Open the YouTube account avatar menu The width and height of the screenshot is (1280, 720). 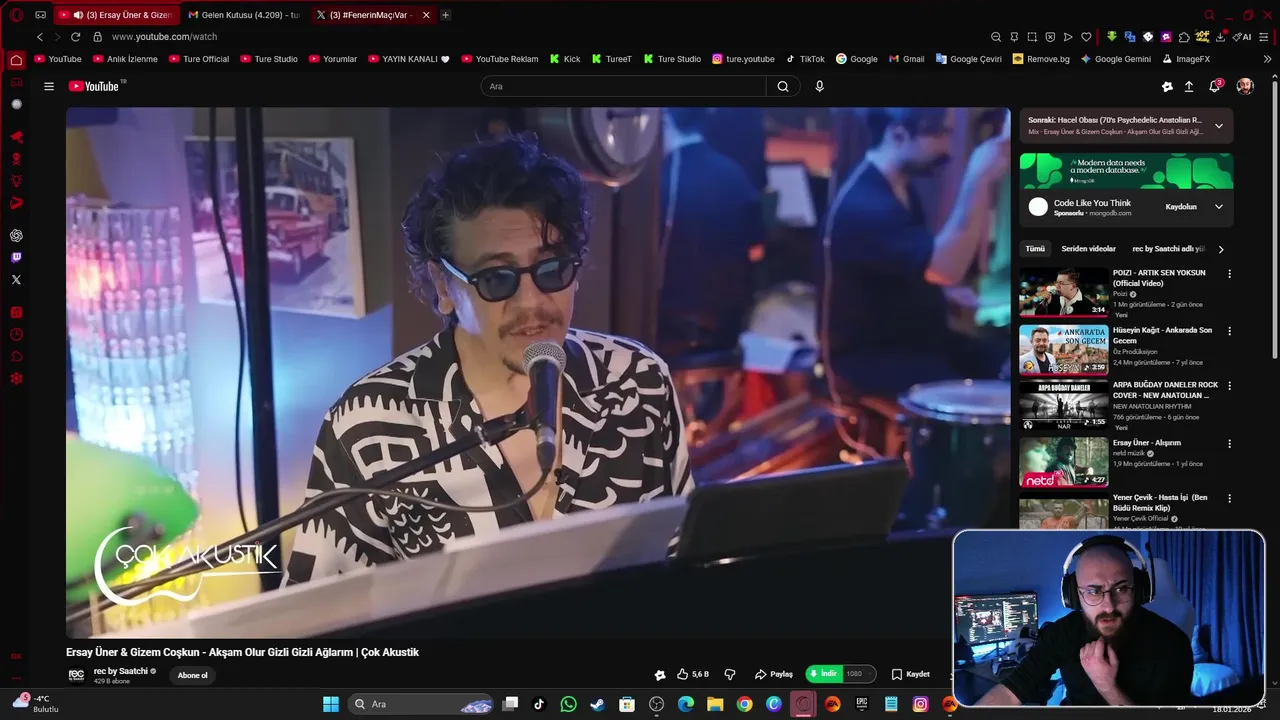pos(1245,86)
